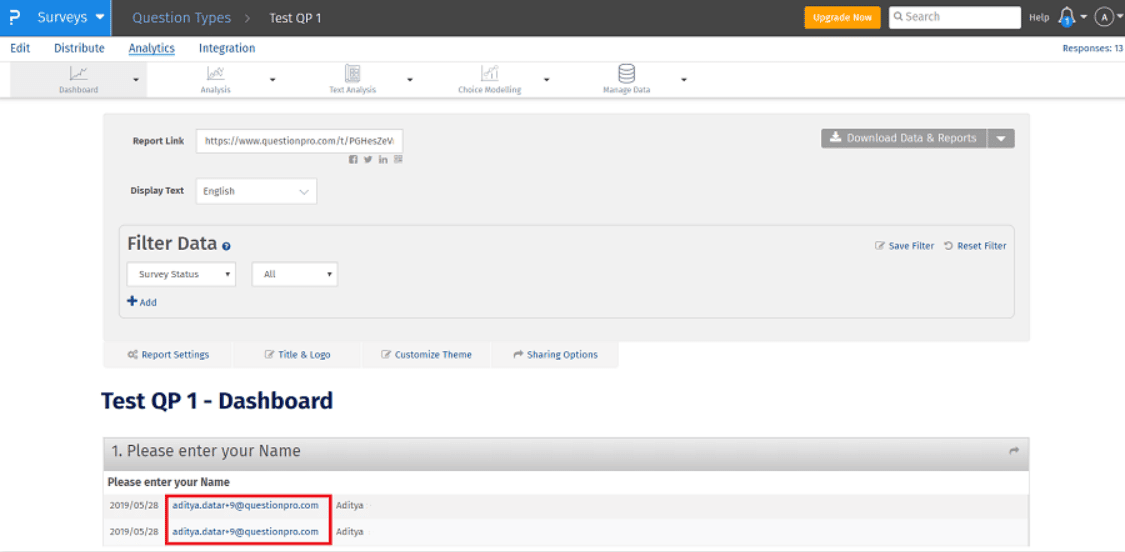1125x552 pixels.
Task: Open the Choice Modelling icon
Action: [x=489, y=72]
